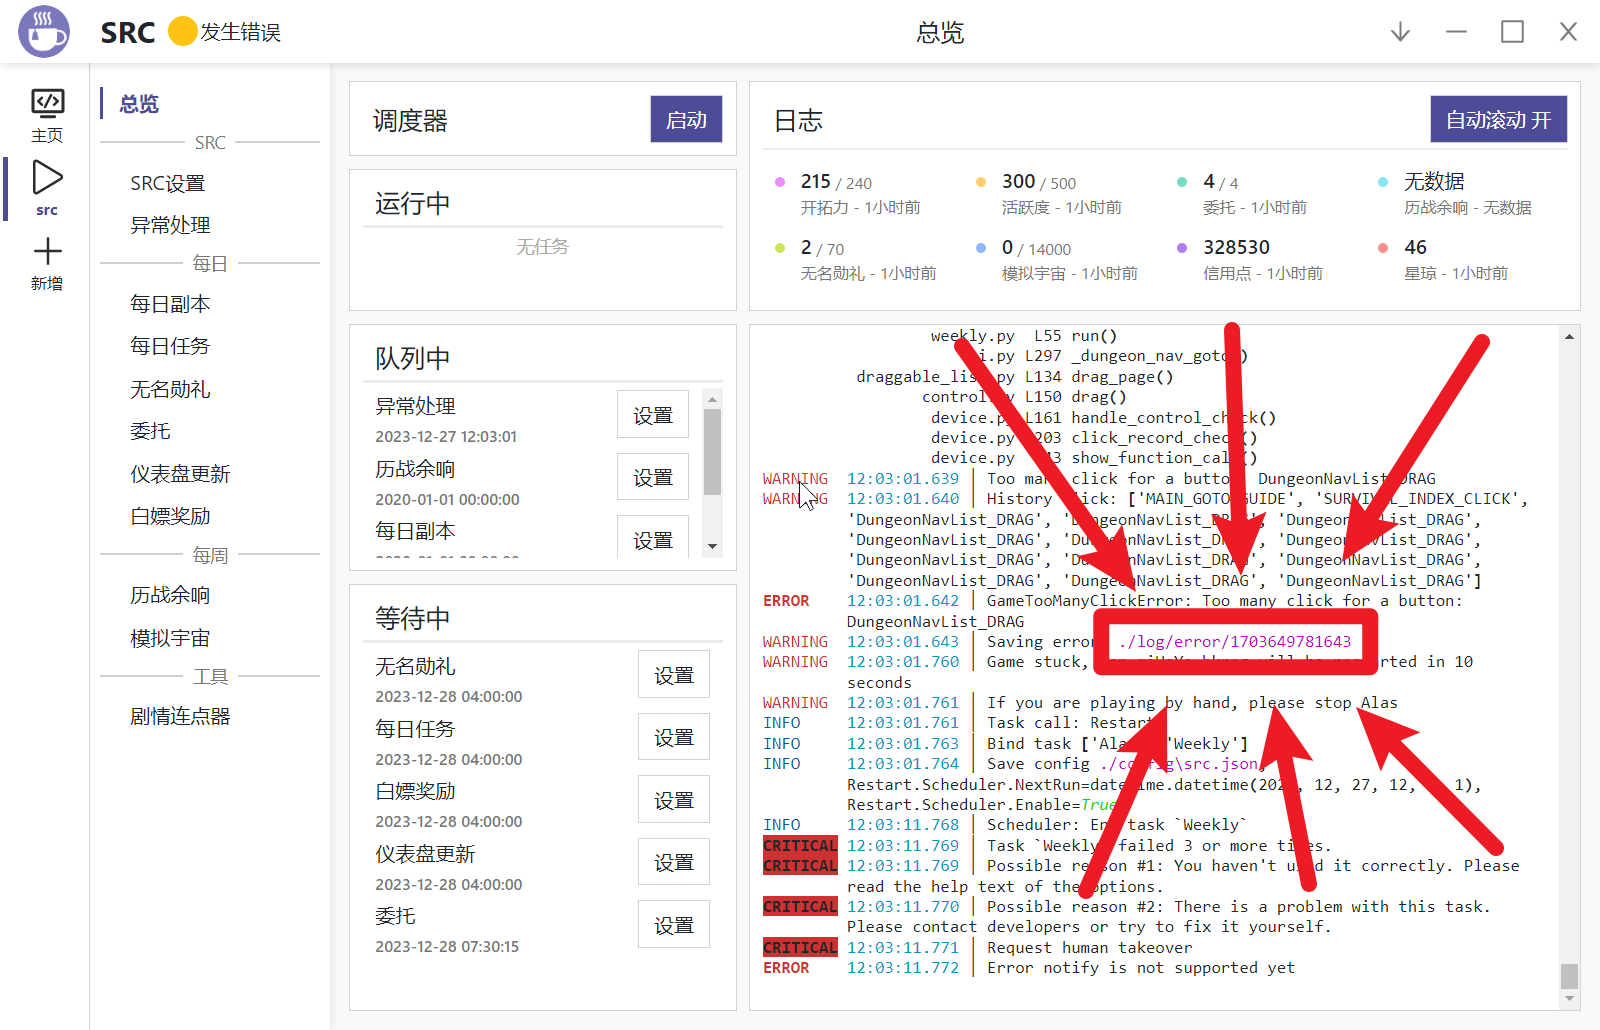
Task: Open the SRC设置 menu item
Action: pos(167,183)
